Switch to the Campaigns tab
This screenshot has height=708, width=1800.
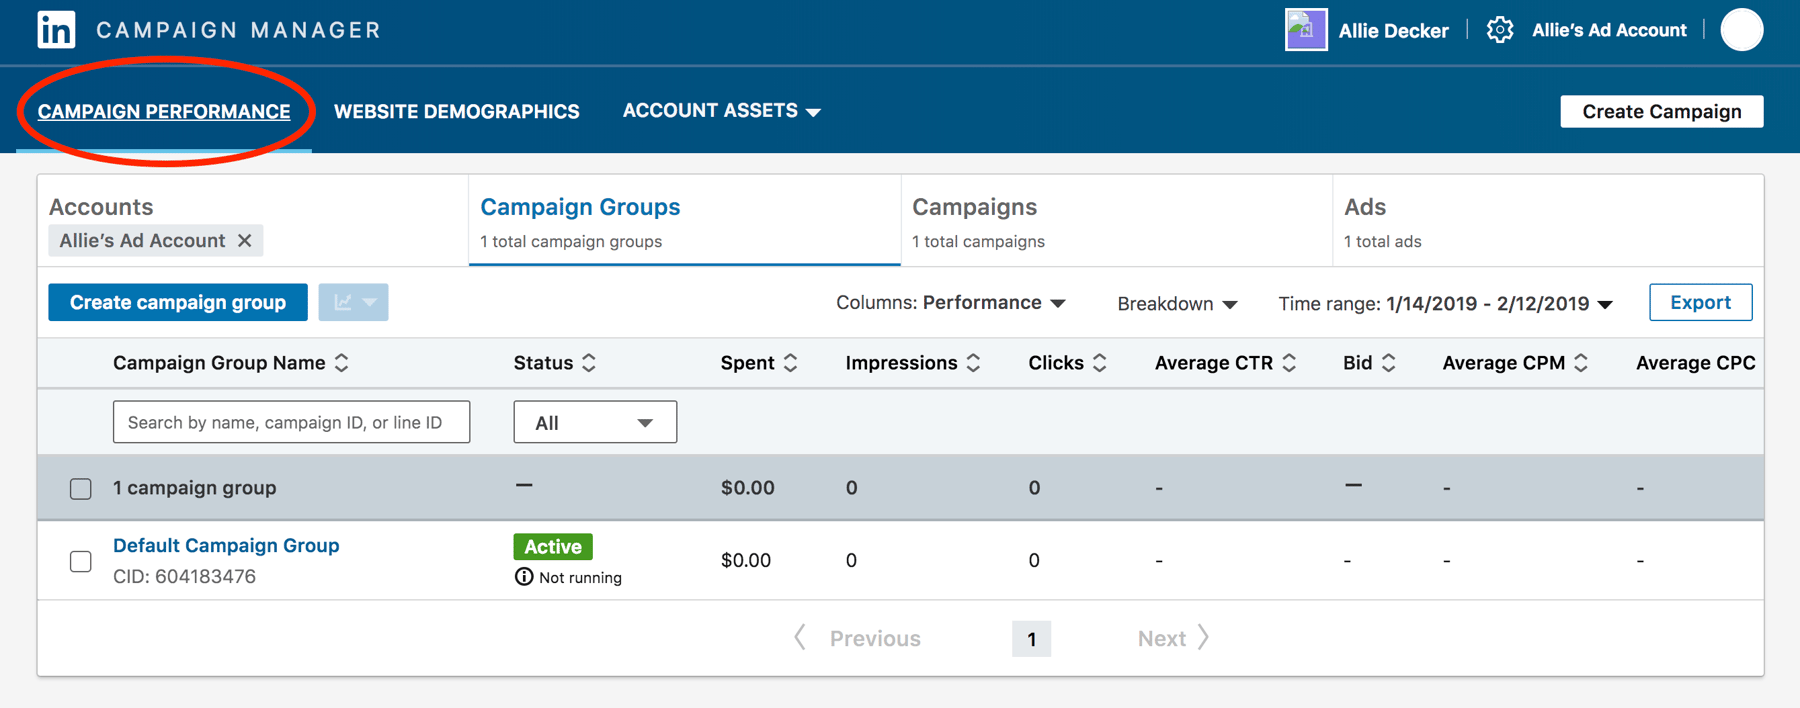(x=1117, y=221)
